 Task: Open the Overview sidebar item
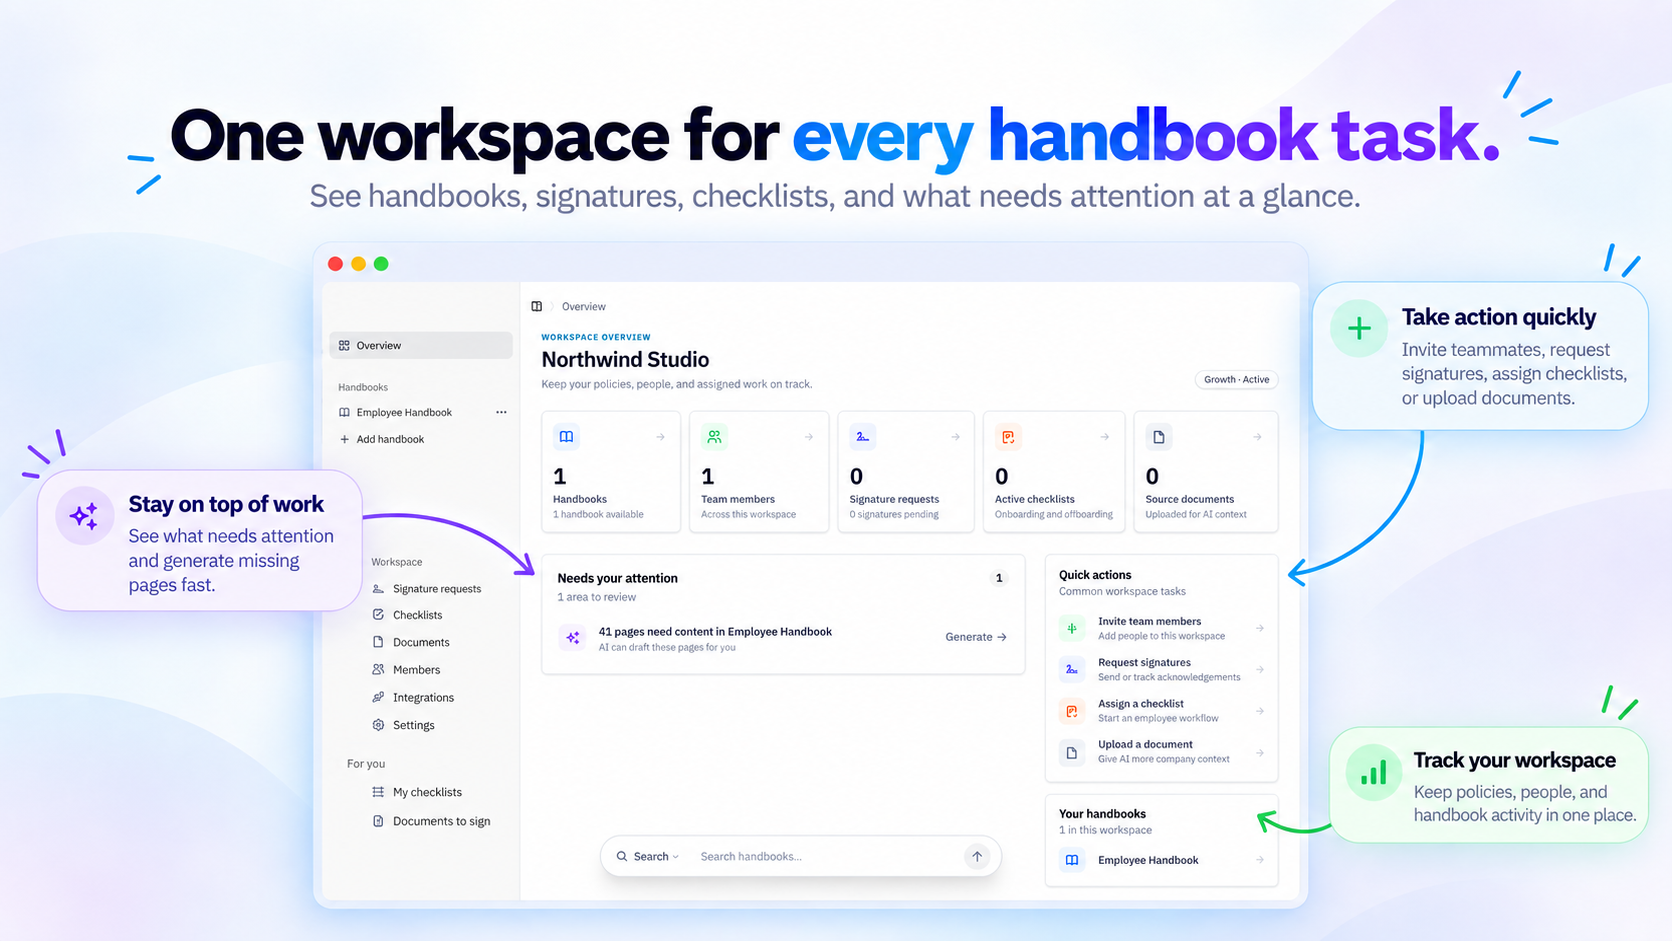[x=421, y=345]
